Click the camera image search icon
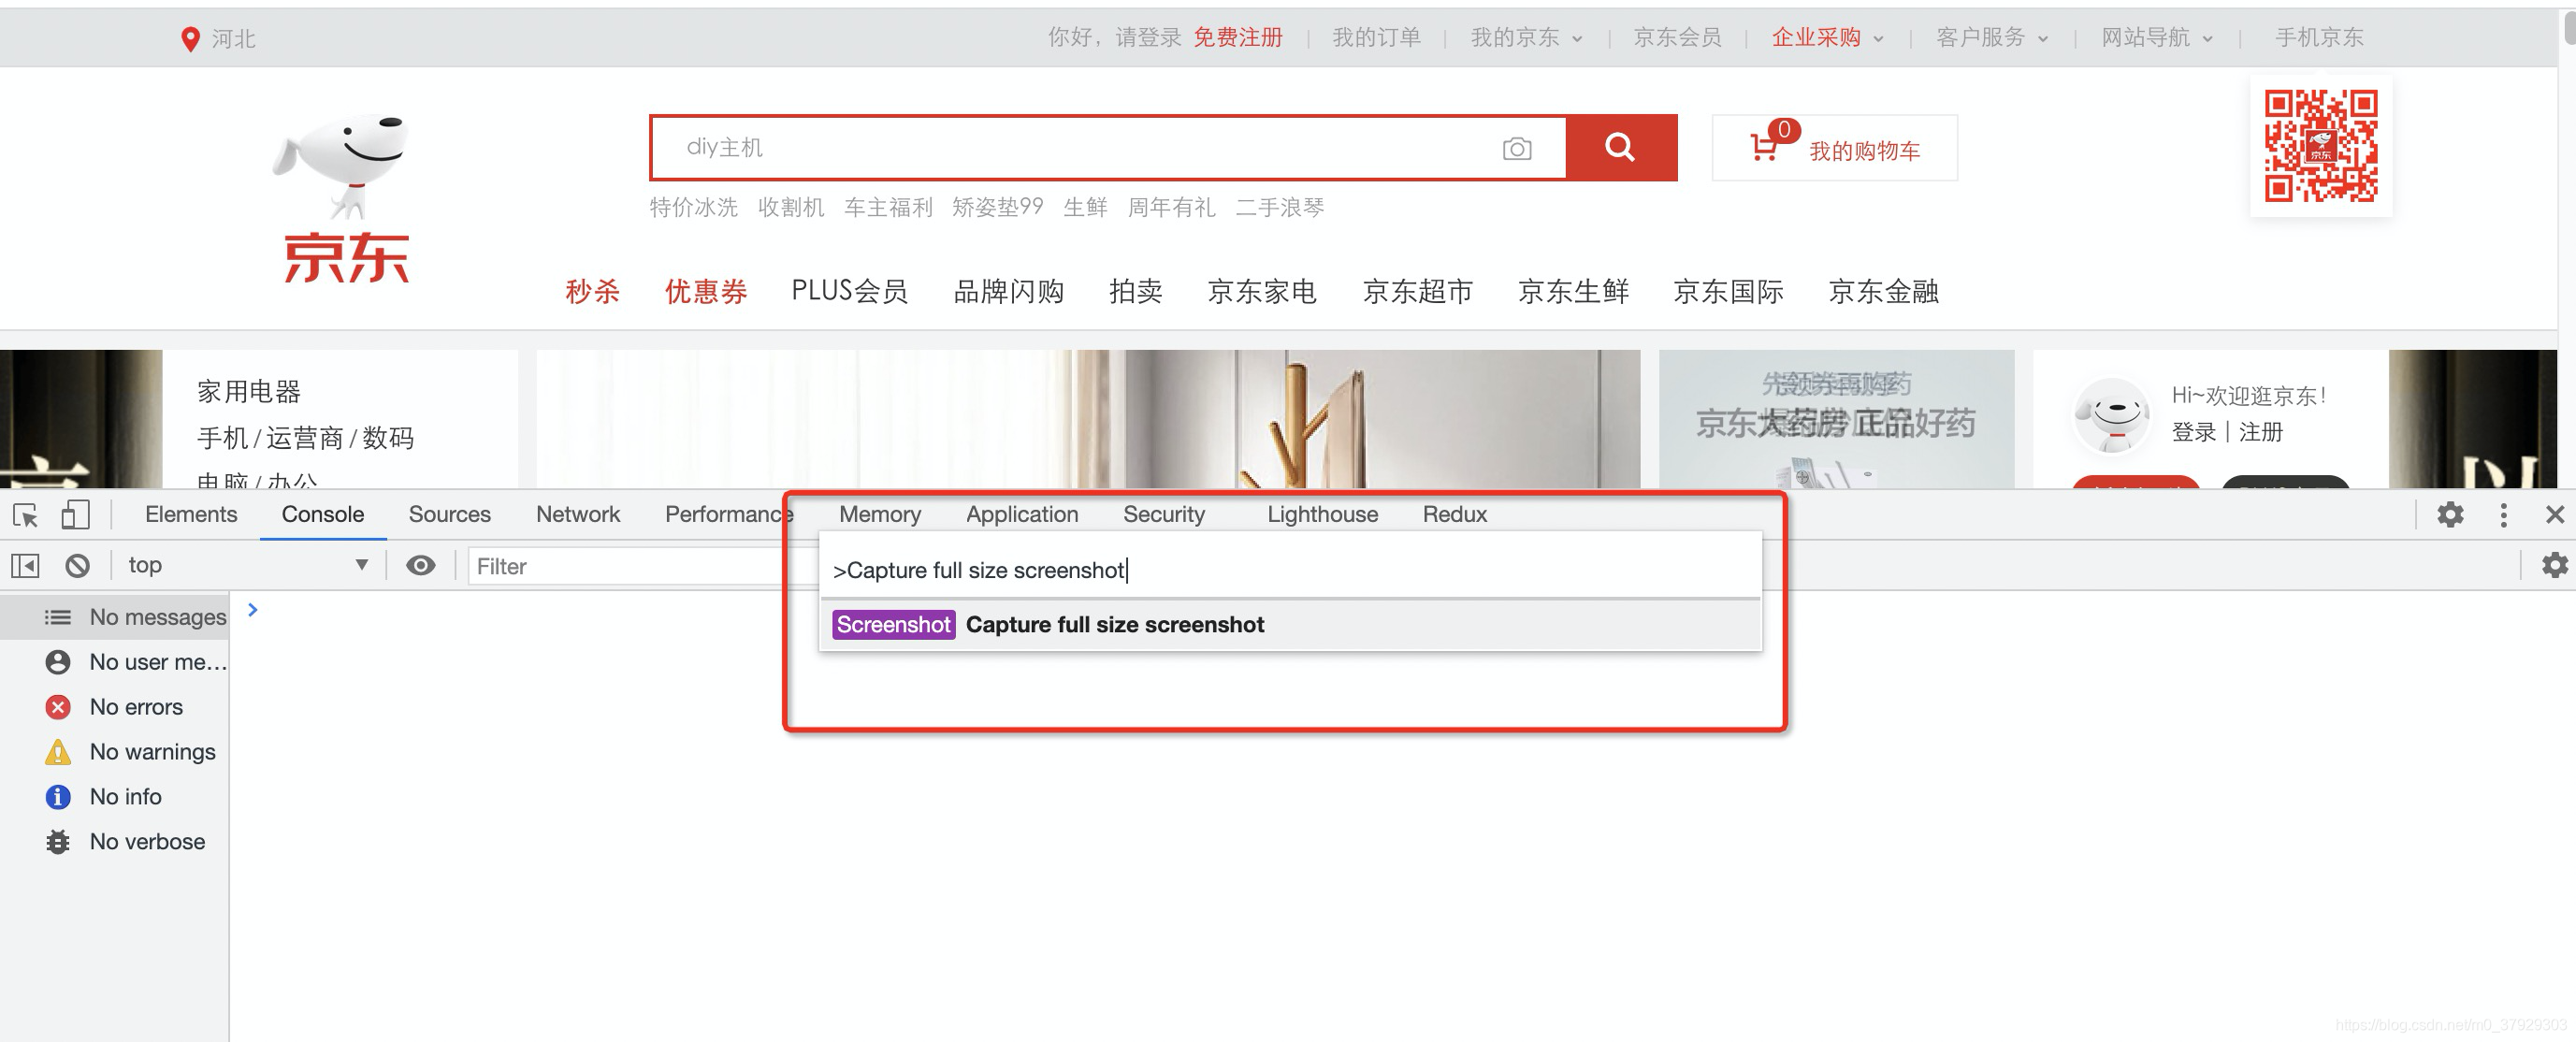Viewport: 2576px width, 1042px height. pyautogui.click(x=1516, y=149)
